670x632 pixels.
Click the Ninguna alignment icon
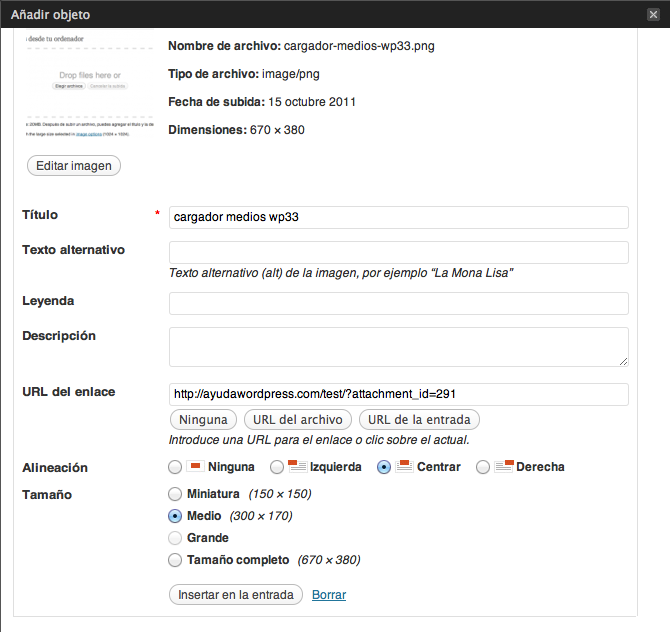tap(195, 466)
